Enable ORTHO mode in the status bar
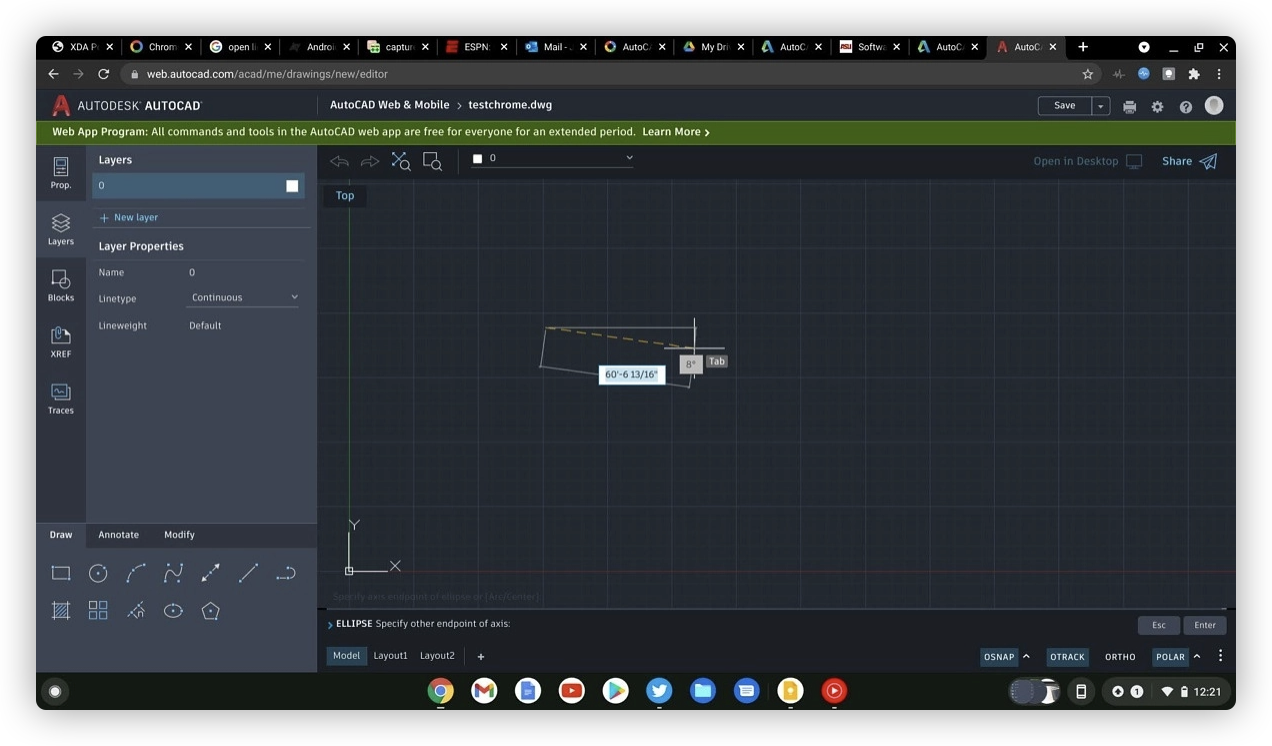The width and height of the screenshot is (1272, 746). tap(1120, 657)
